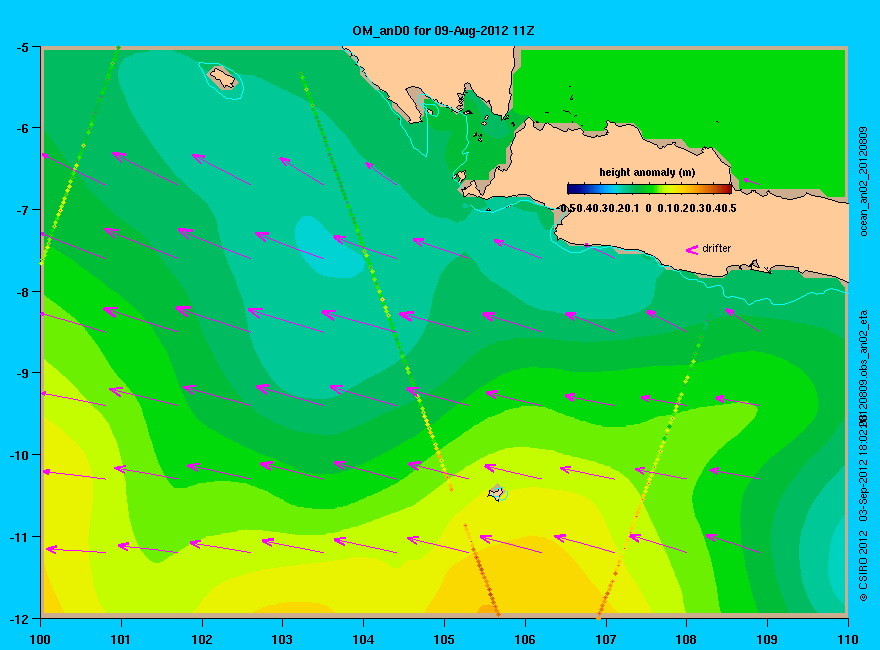This screenshot has height=650, width=880.
Task: Click the 'drifter' legend label
Action: pos(717,248)
